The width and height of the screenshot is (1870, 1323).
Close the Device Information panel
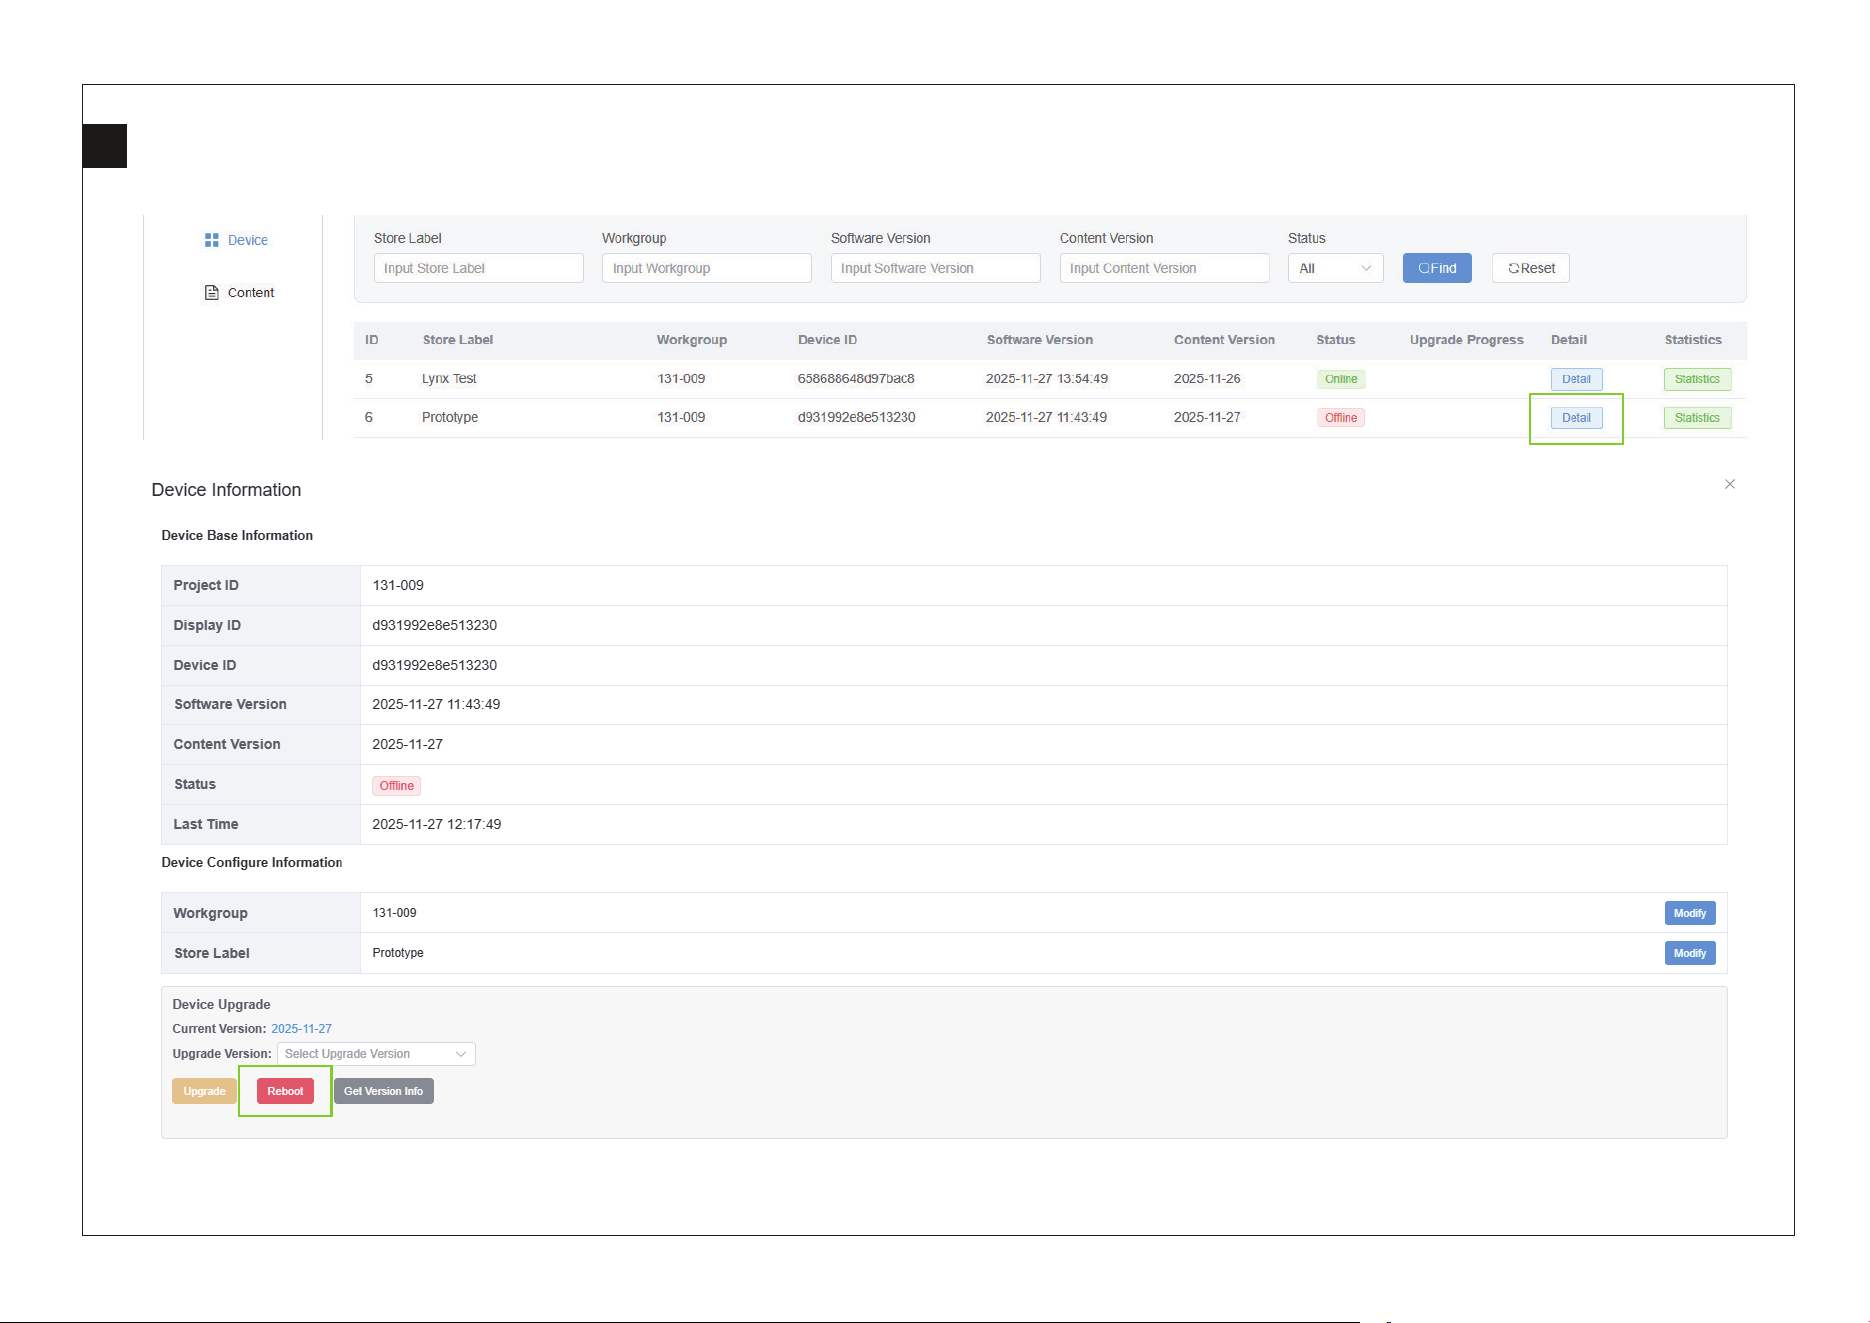pyautogui.click(x=1730, y=484)
